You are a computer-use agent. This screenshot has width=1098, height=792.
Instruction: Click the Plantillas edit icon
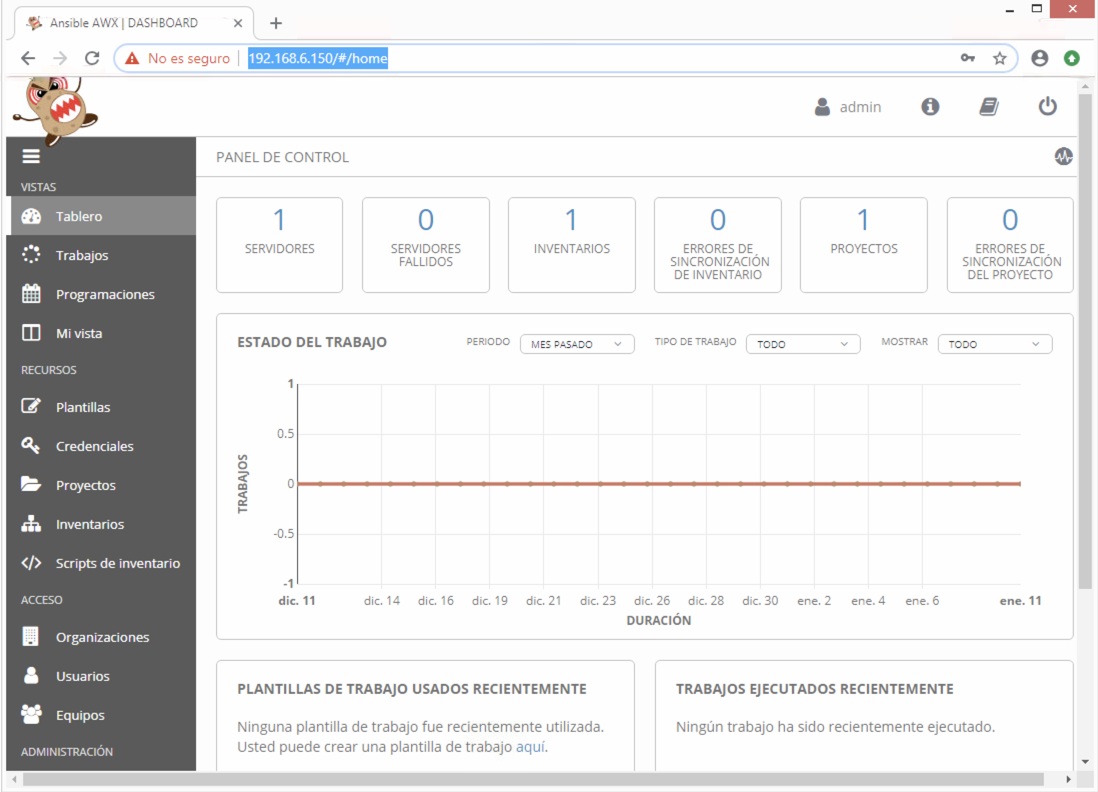[31, 406]
